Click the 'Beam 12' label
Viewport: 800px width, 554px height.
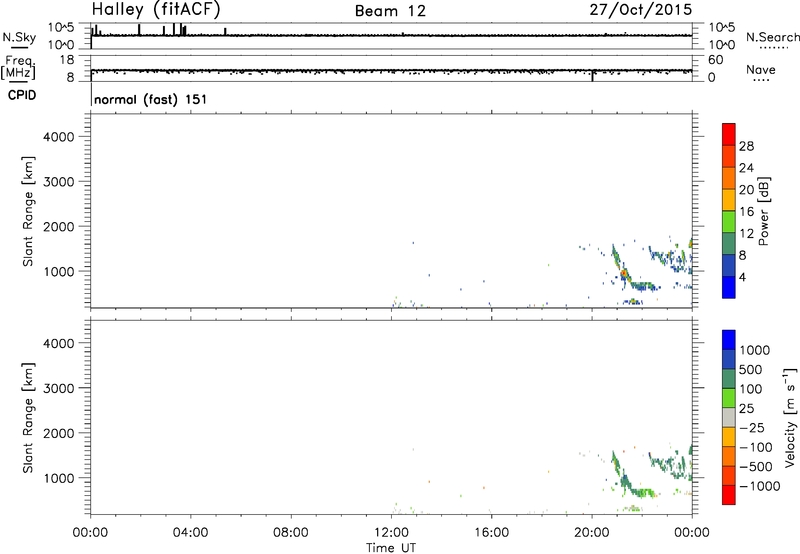[390, 11]
